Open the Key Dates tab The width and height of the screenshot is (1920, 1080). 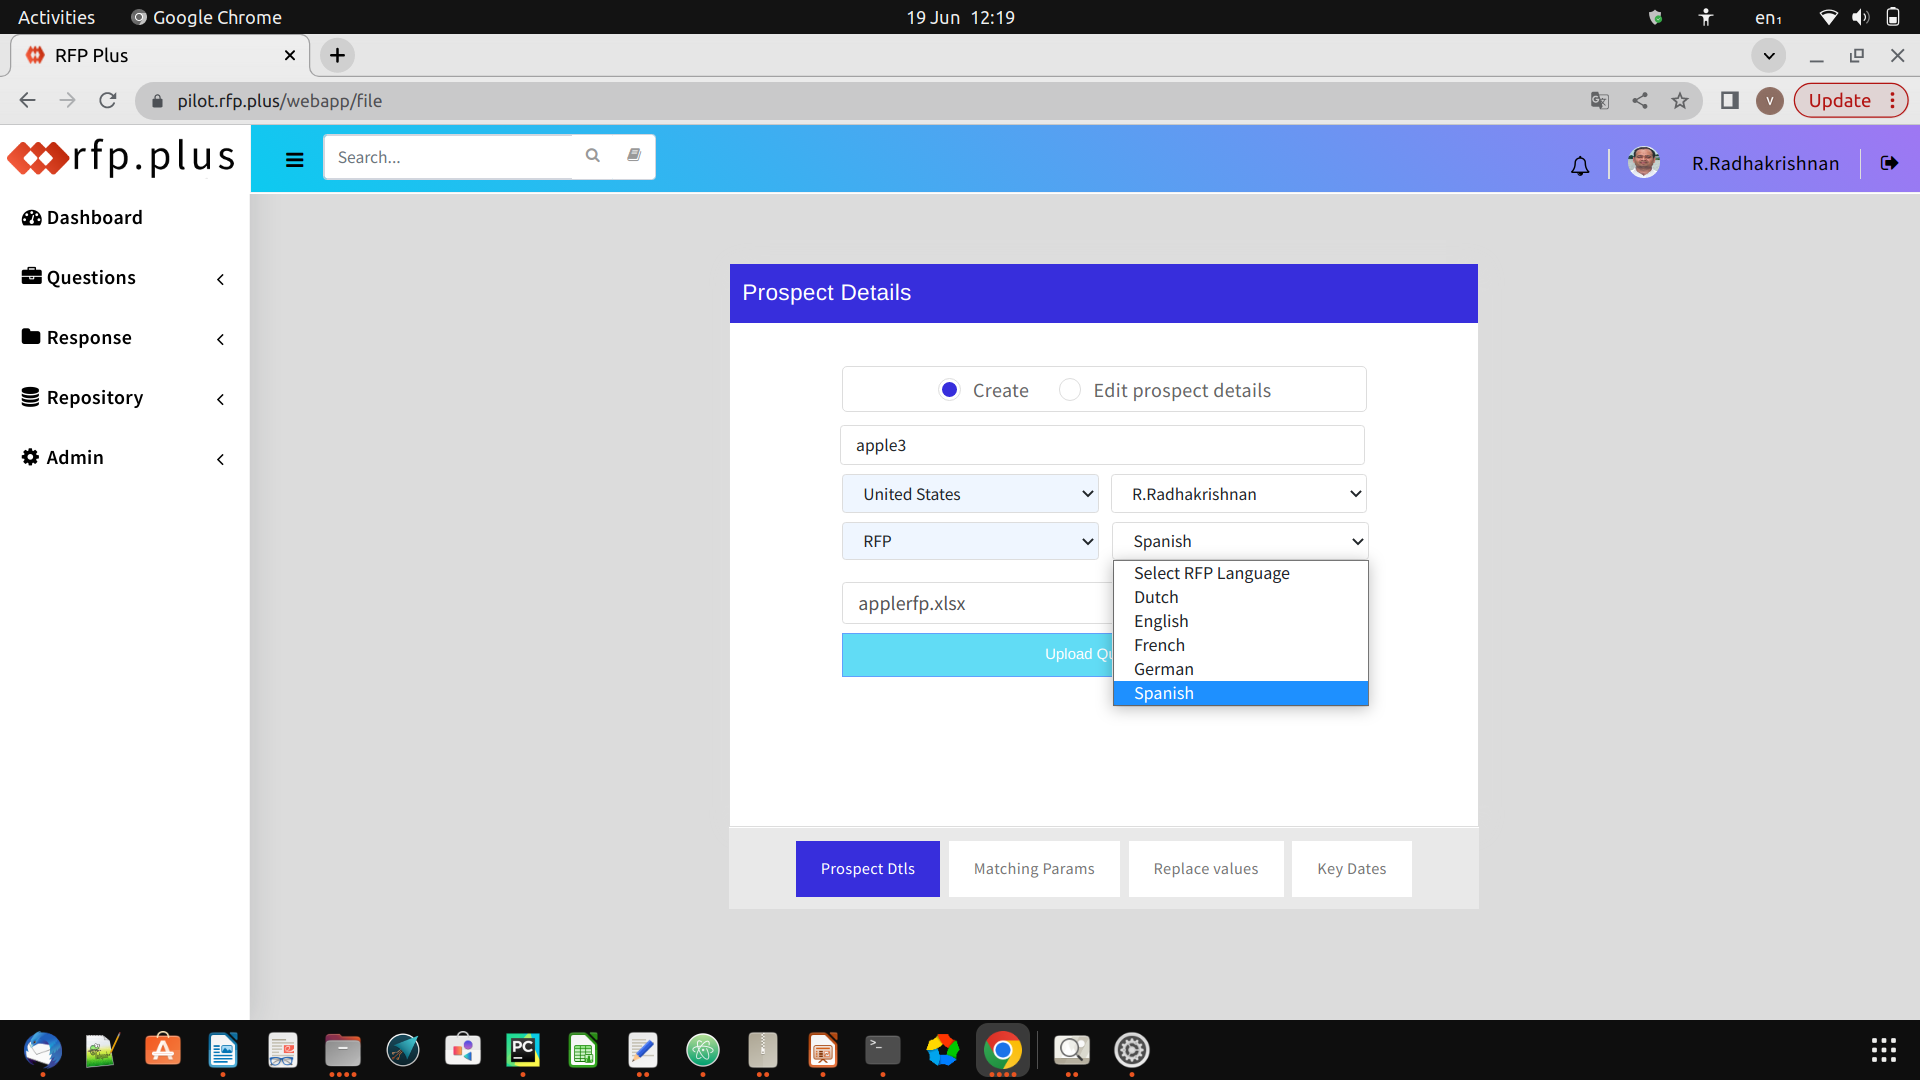point(1351,869)
